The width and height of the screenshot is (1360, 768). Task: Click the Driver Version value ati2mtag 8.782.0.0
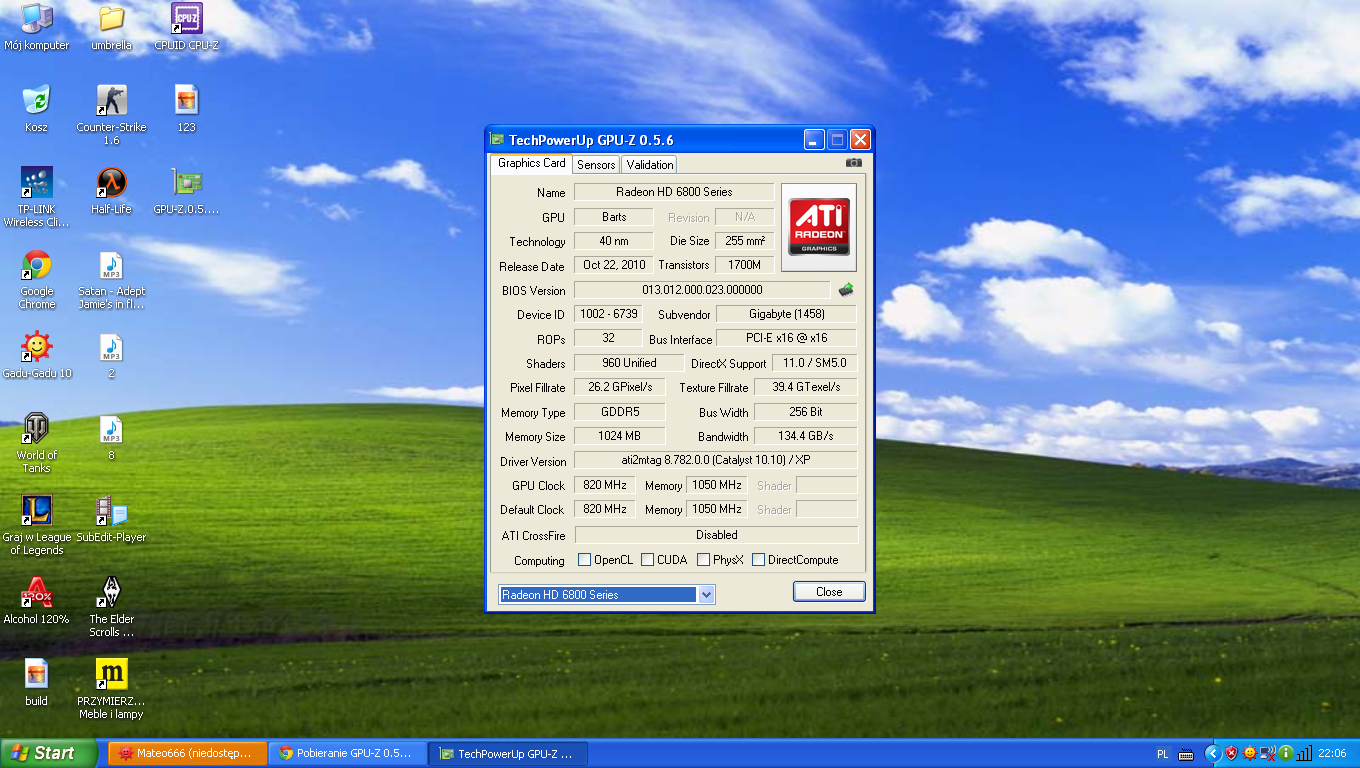tap(715, 461)
